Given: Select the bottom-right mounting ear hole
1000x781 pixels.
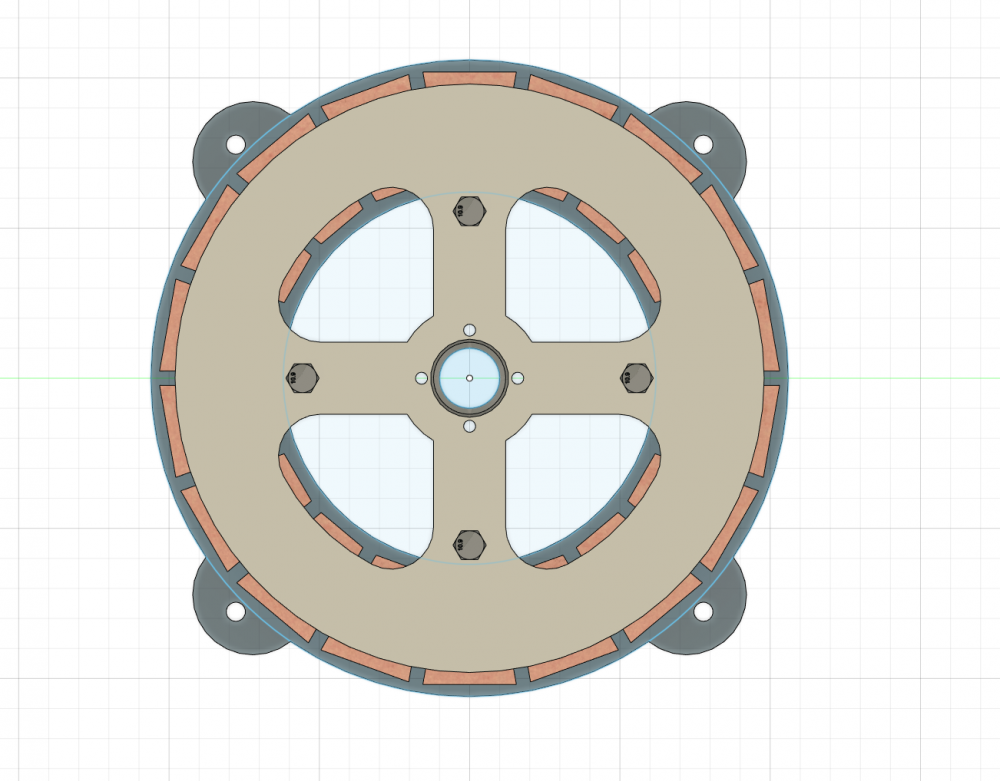Looking at the screenshot, I should coord(703,610).
